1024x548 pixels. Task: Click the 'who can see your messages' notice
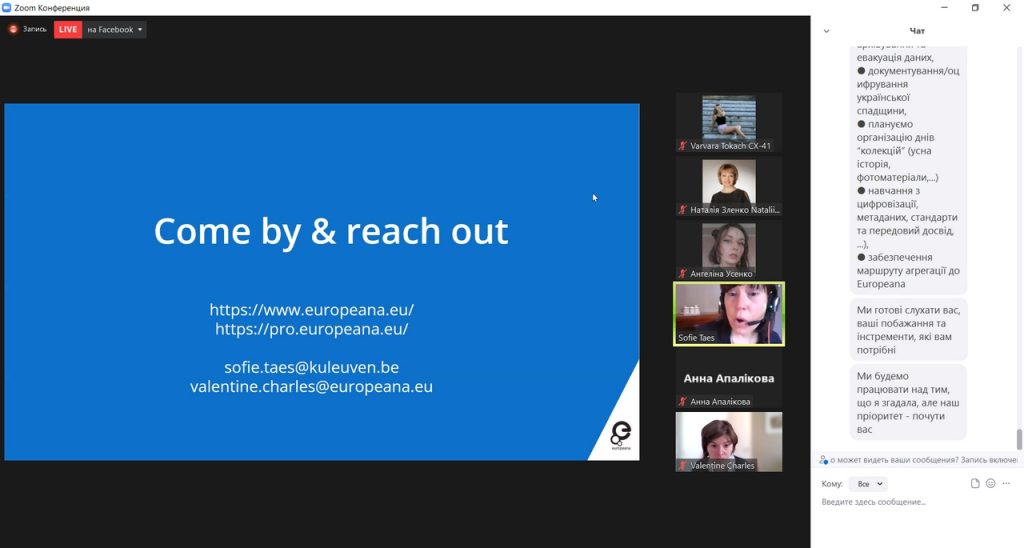(x=918, y=460)
